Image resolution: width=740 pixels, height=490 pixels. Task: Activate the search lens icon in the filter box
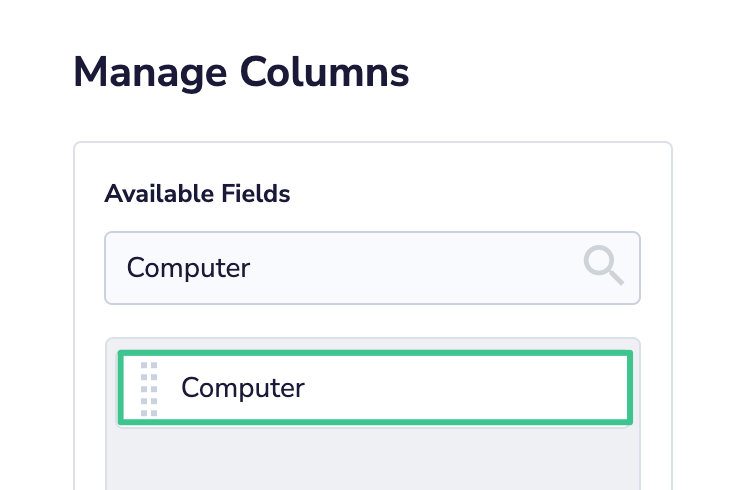click(x=604, y=265)
